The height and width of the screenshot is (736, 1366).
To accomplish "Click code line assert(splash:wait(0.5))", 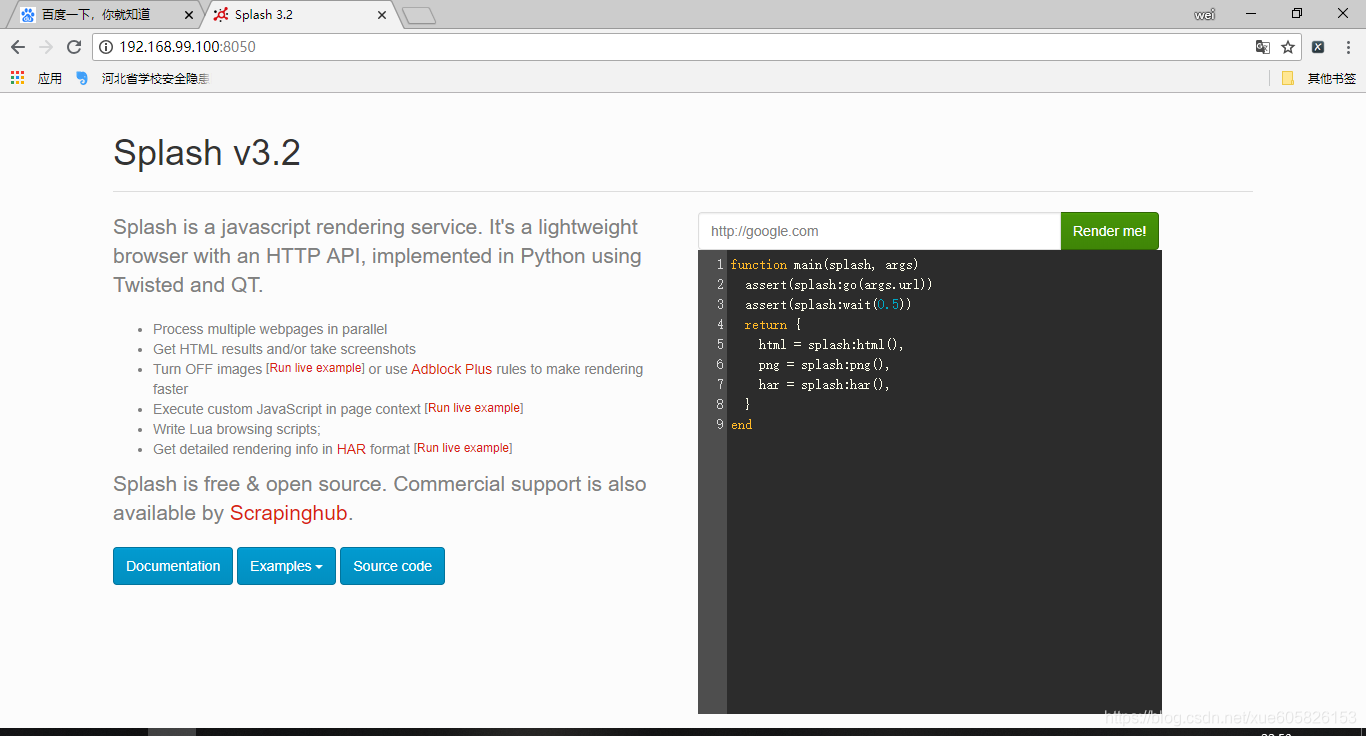I will 828,305.
